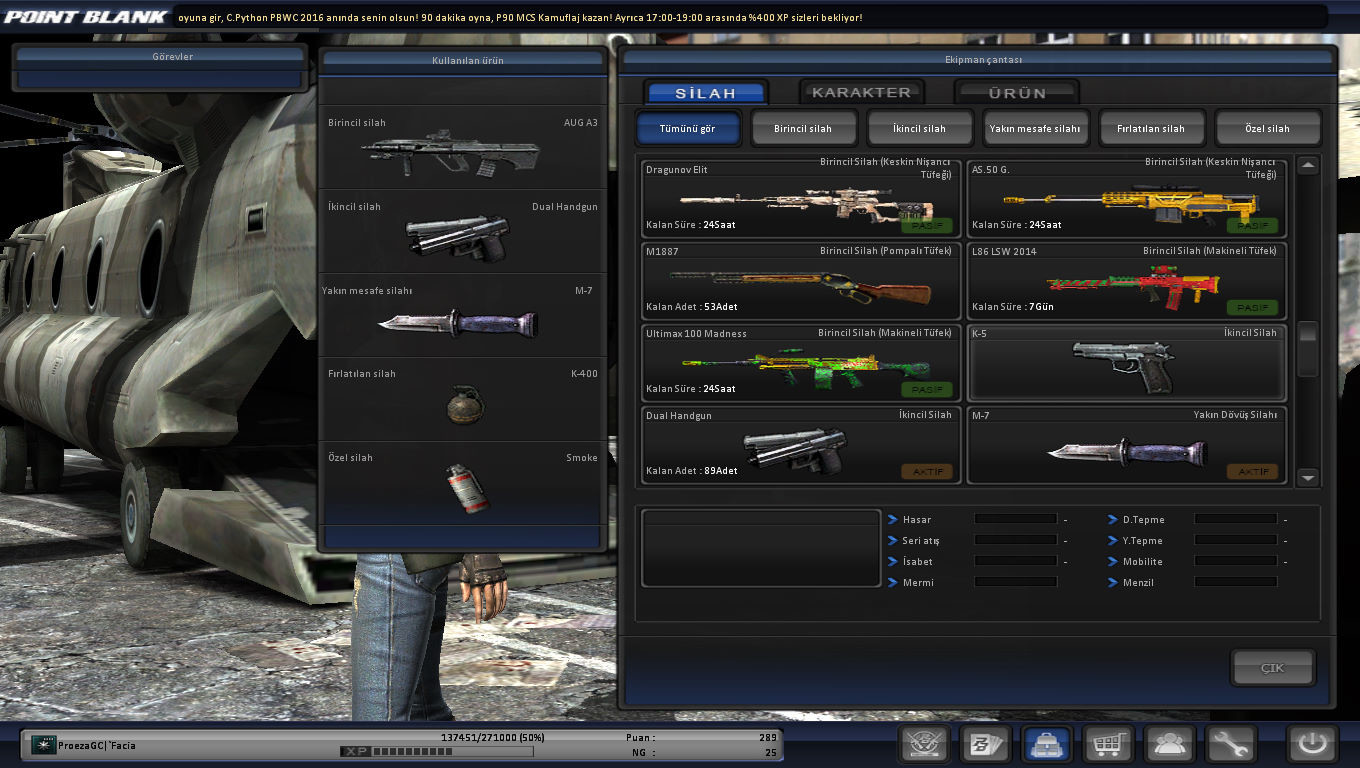Toggle the AKTİF badge on M-7 card
This screenshot has width=1360, height=768.
click(x=1252, y=471)
